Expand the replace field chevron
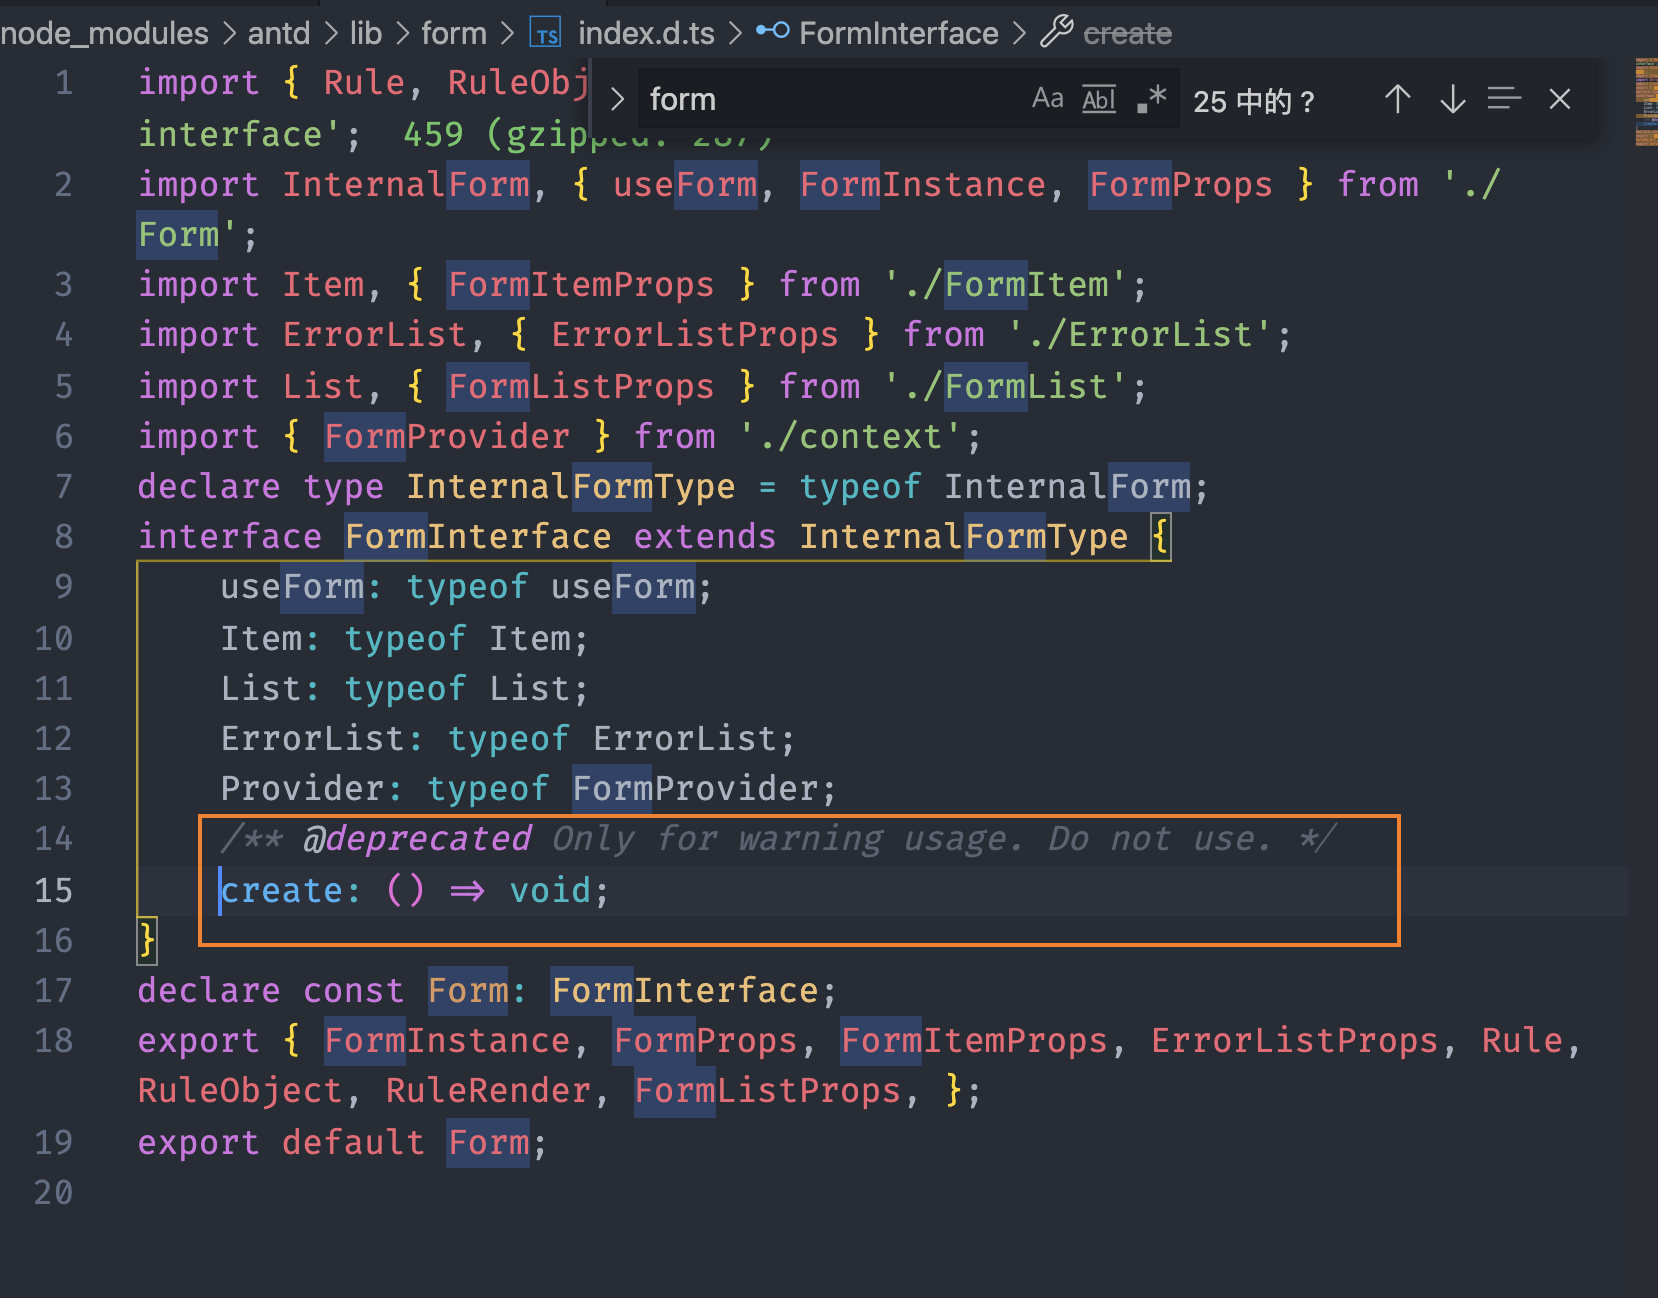The image size is (1658, 1298). tap(616, 98)
